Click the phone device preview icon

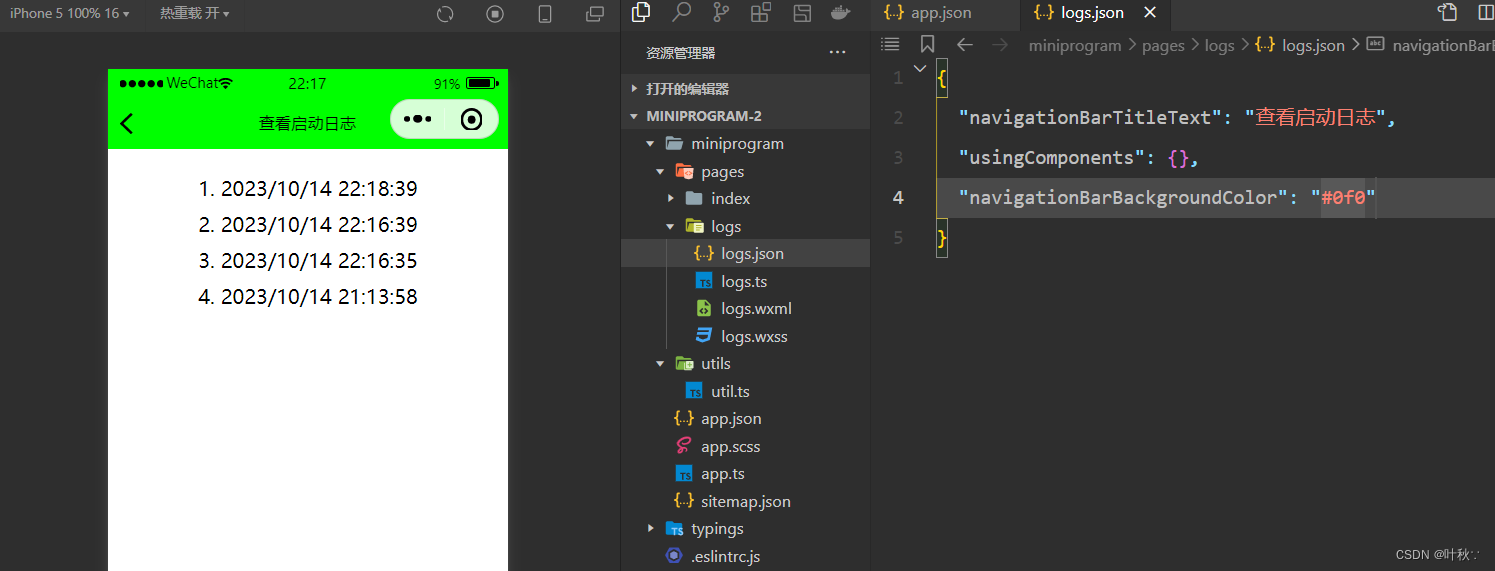[545, 14]
